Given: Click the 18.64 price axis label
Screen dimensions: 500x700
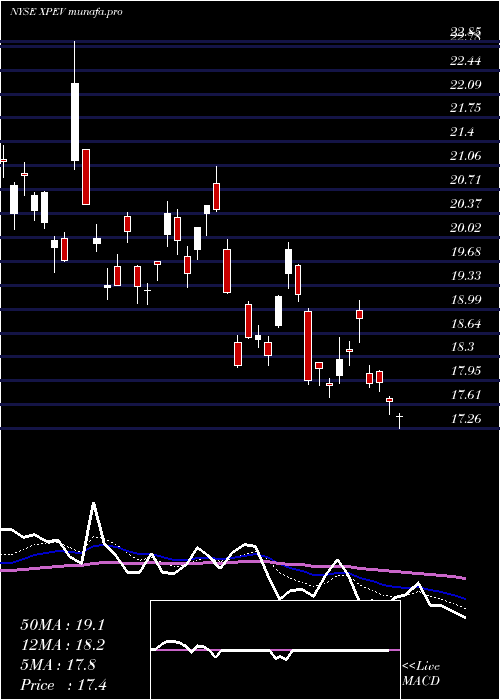Looking at the screenshot, I should [466, 323].
